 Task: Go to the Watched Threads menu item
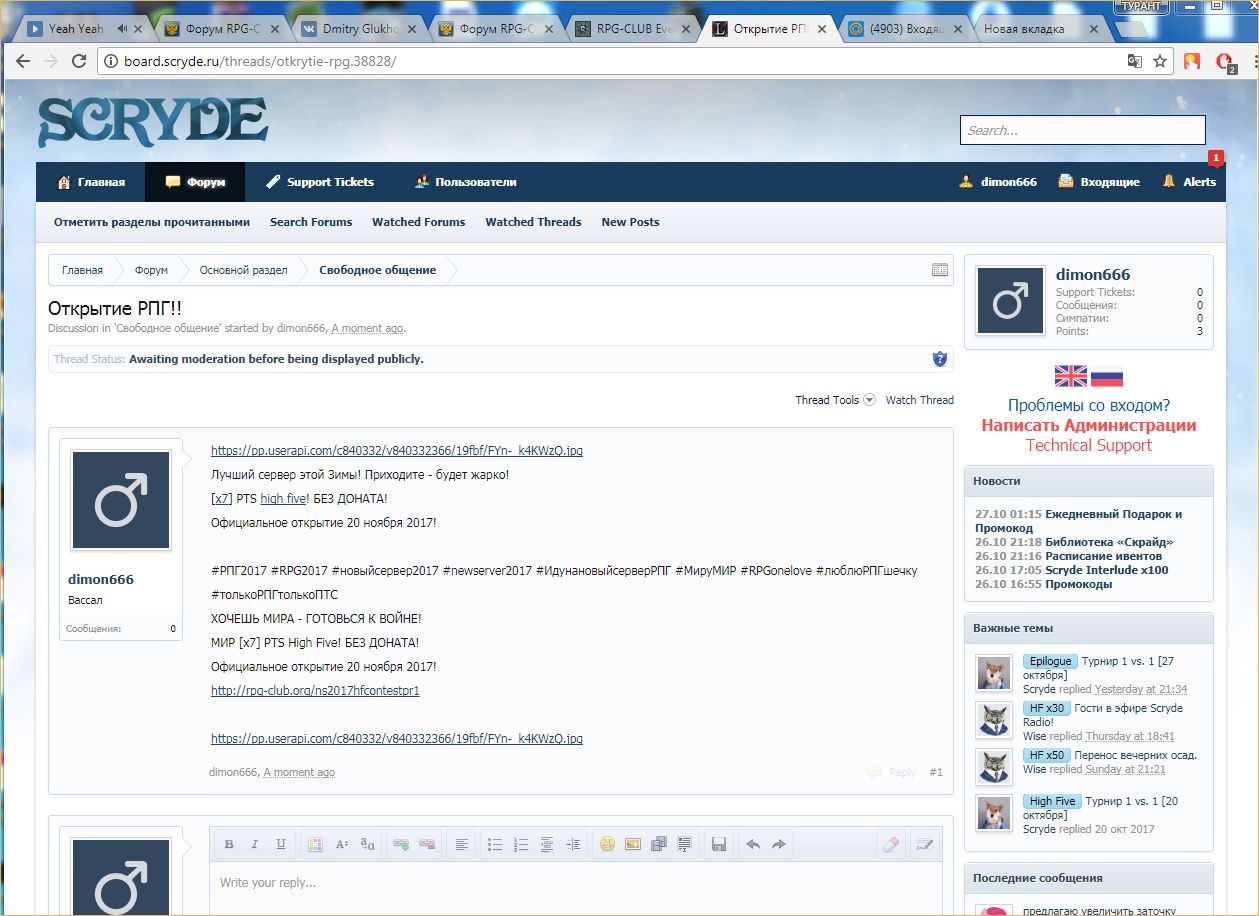point(533,222)
